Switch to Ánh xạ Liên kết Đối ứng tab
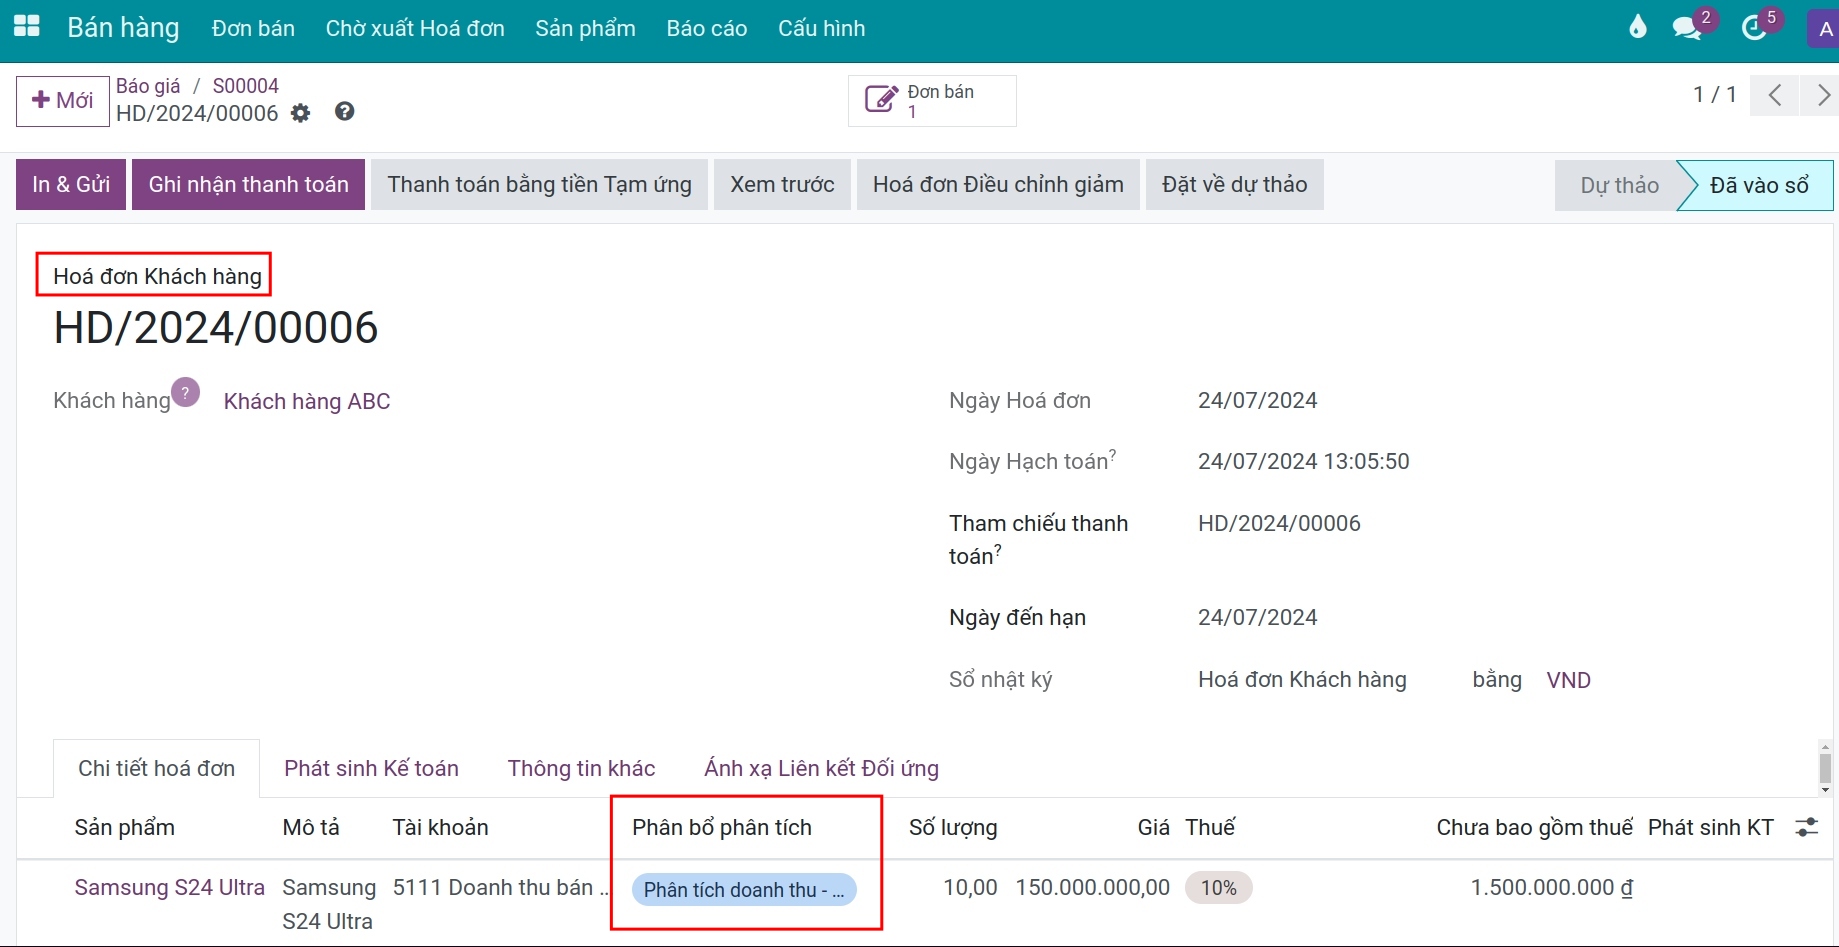 821,768
